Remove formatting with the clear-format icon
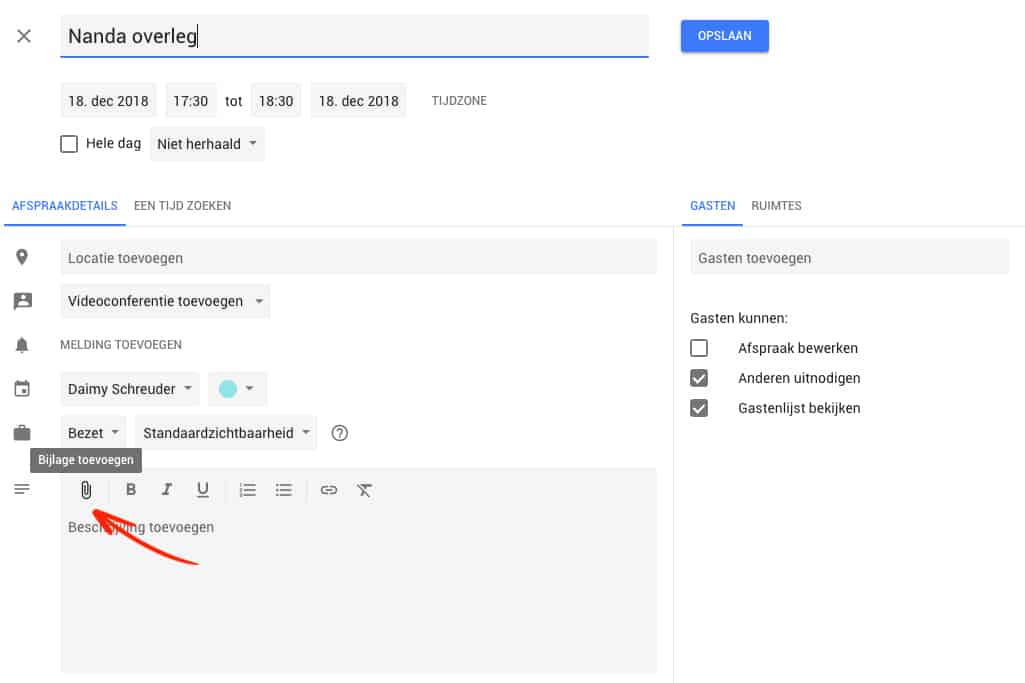The width and height of the screenshot is (1025, 683). (364, 489)
